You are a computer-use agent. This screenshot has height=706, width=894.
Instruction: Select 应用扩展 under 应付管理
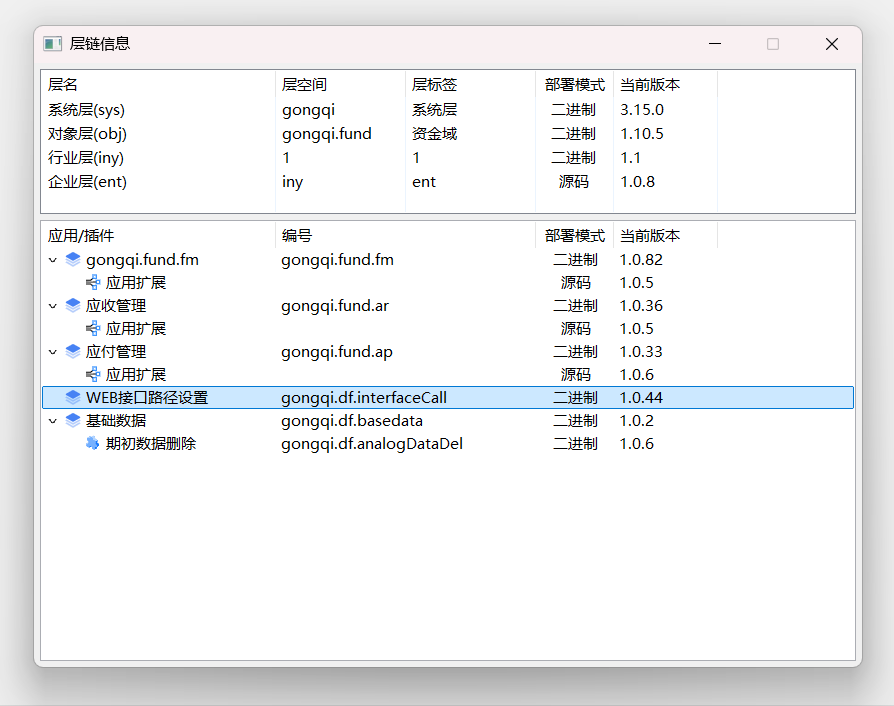[136, 375]
